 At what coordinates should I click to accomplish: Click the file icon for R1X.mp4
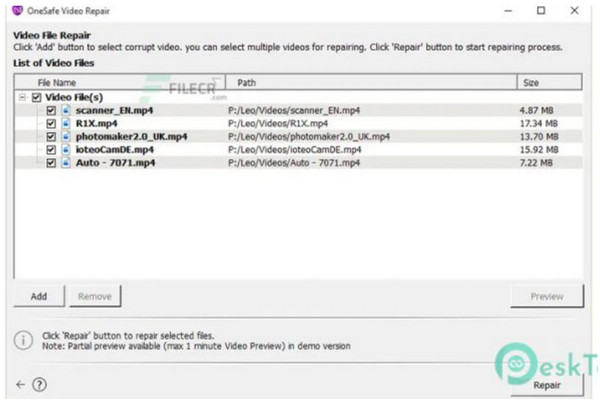tap(66, 123)
